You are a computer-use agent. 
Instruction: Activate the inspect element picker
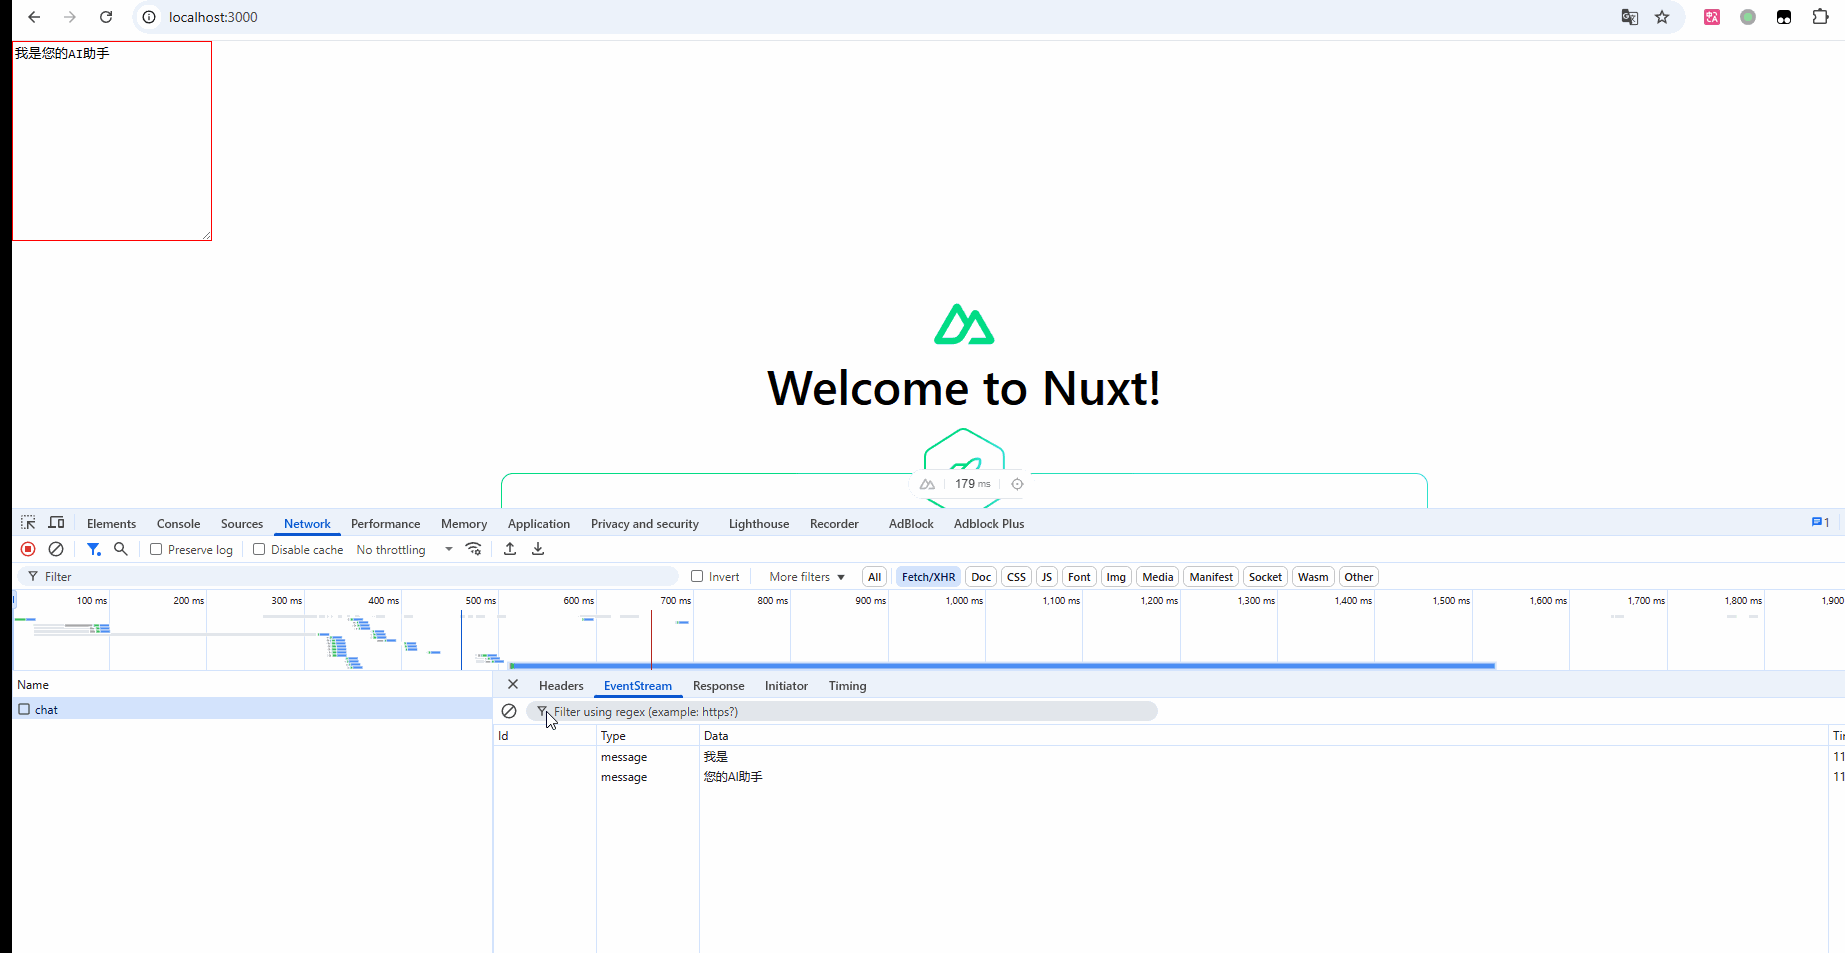pyautogui.click(x=28, y=523)
